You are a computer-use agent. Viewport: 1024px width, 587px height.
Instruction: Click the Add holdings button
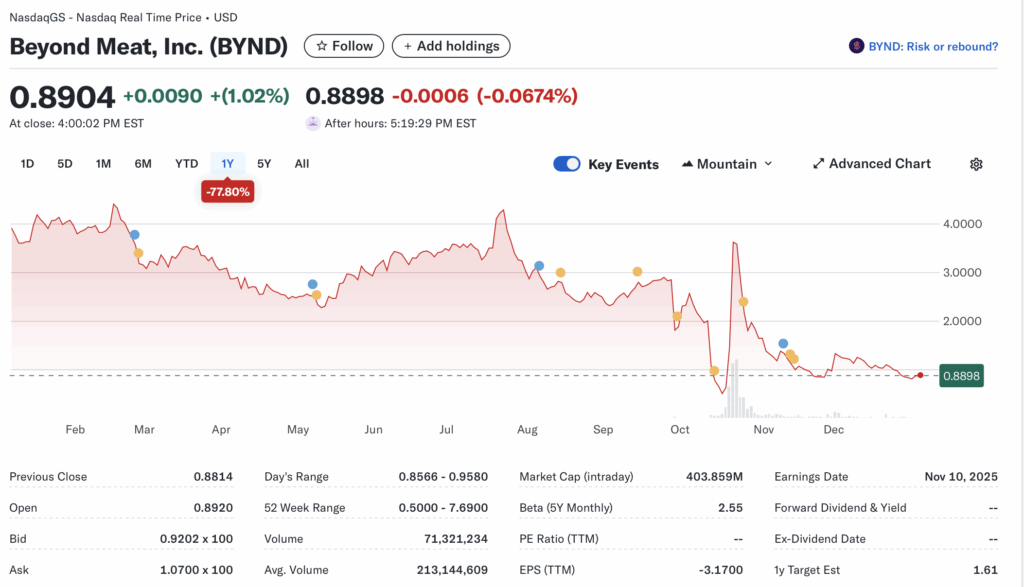coord(451,46)
